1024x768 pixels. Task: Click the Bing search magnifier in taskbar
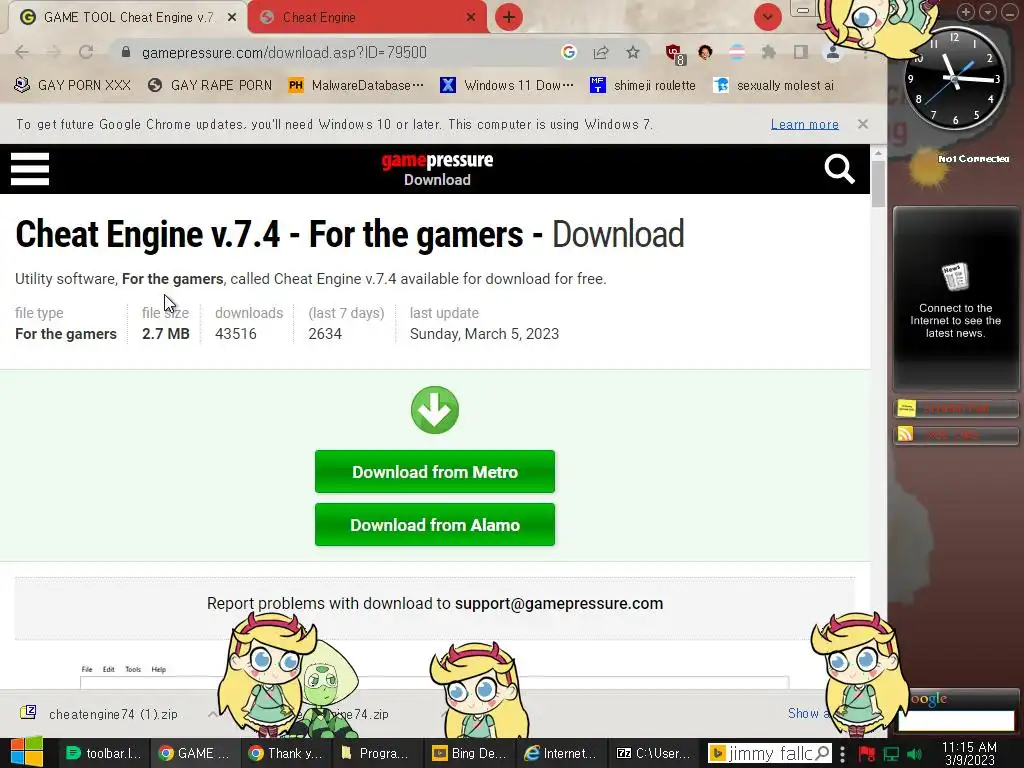coord(823,753)
